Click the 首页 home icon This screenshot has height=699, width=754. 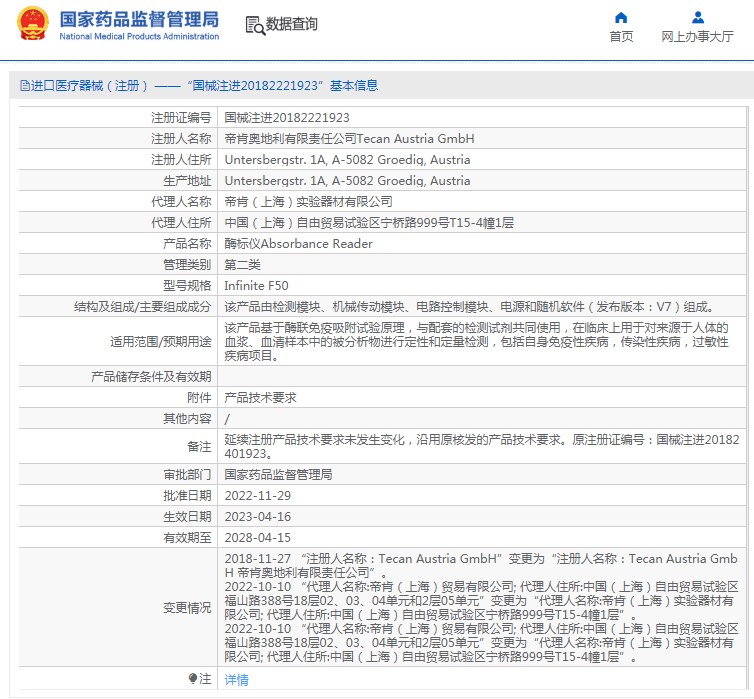621,18
